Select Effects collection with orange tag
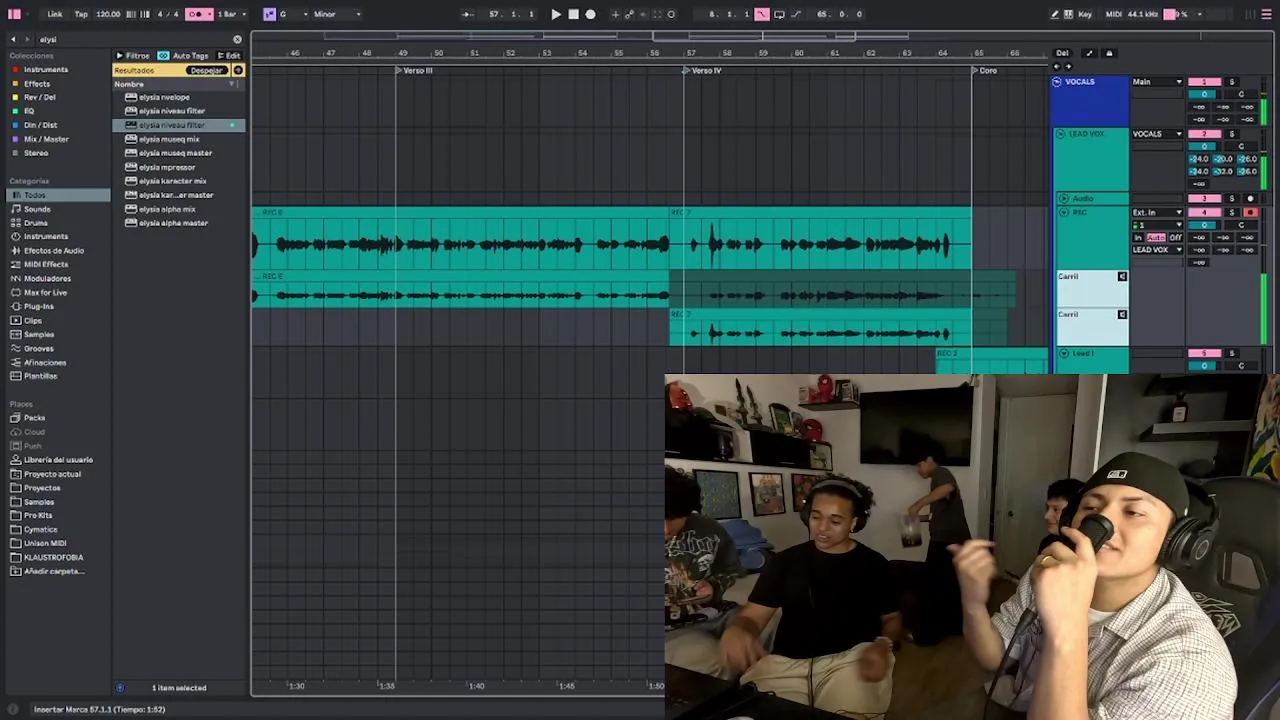Viewport: 1280px width, 720px height. click(x=37, y=83)
